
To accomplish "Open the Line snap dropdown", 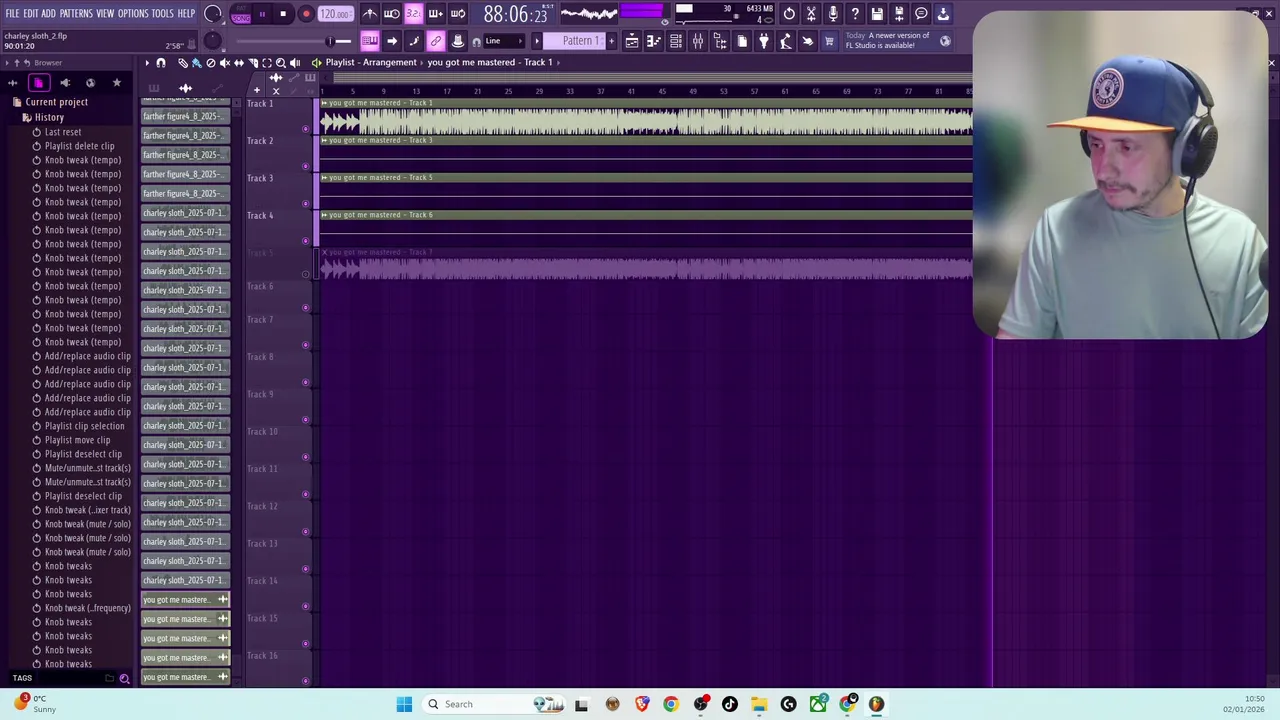I will pos(502,41).
